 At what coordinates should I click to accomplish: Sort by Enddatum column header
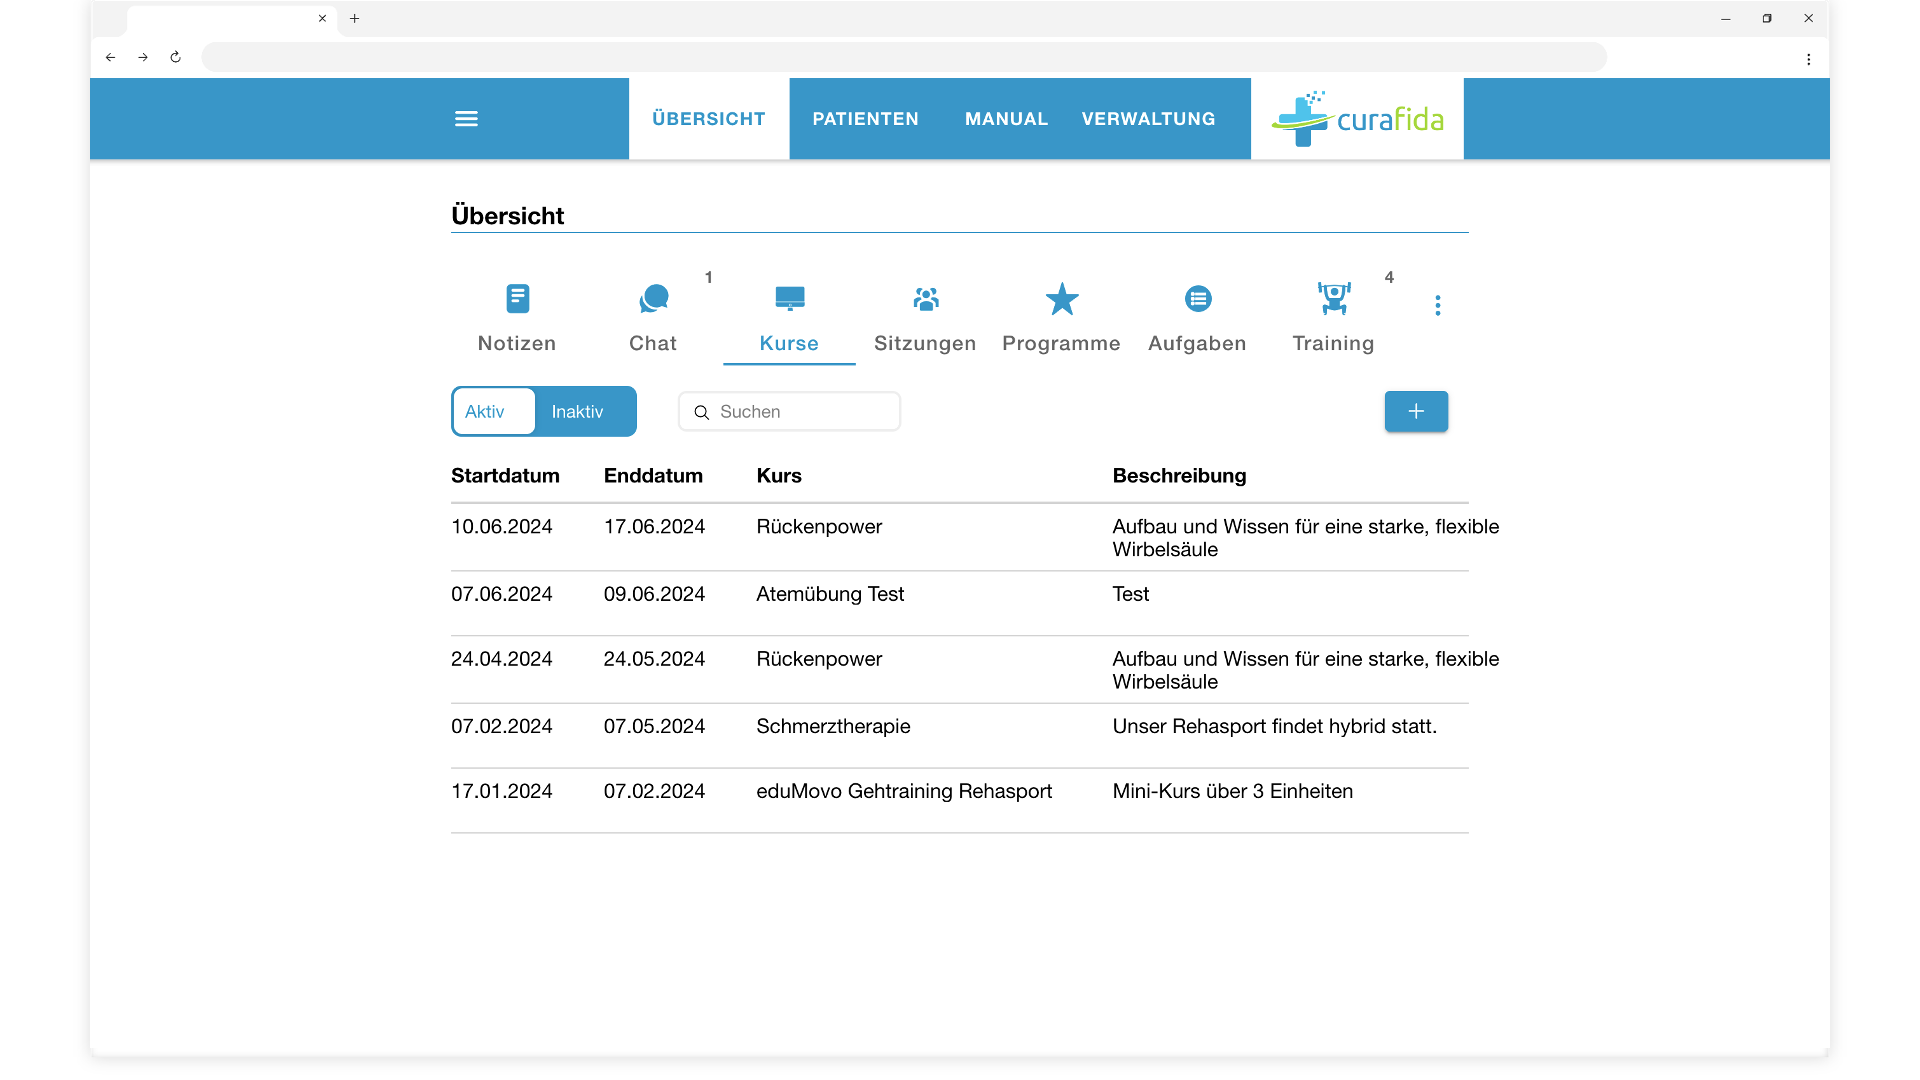(x=653, y=476)
